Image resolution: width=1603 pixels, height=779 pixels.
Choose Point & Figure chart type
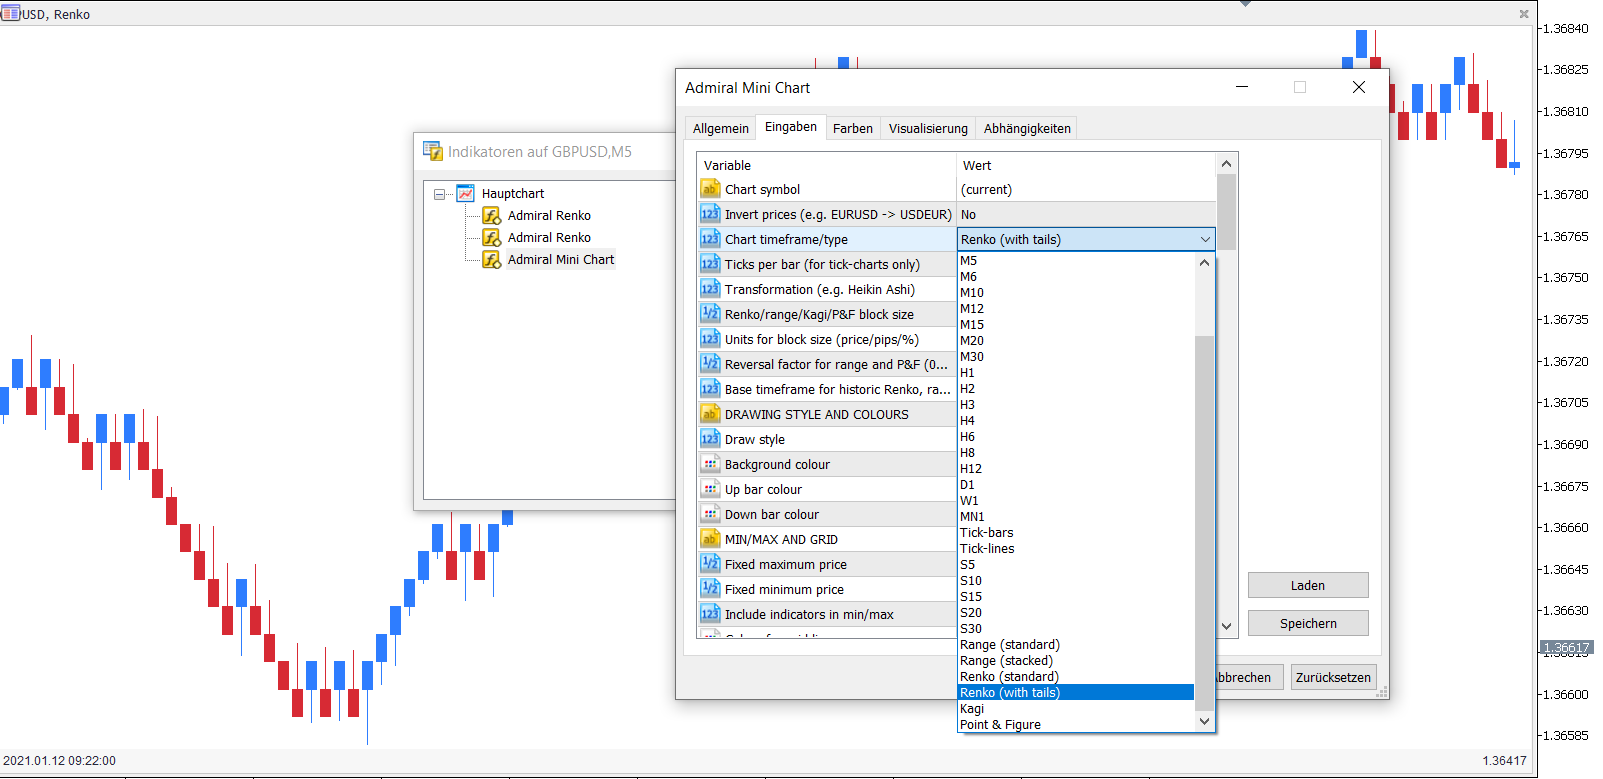coord(1000,725)
